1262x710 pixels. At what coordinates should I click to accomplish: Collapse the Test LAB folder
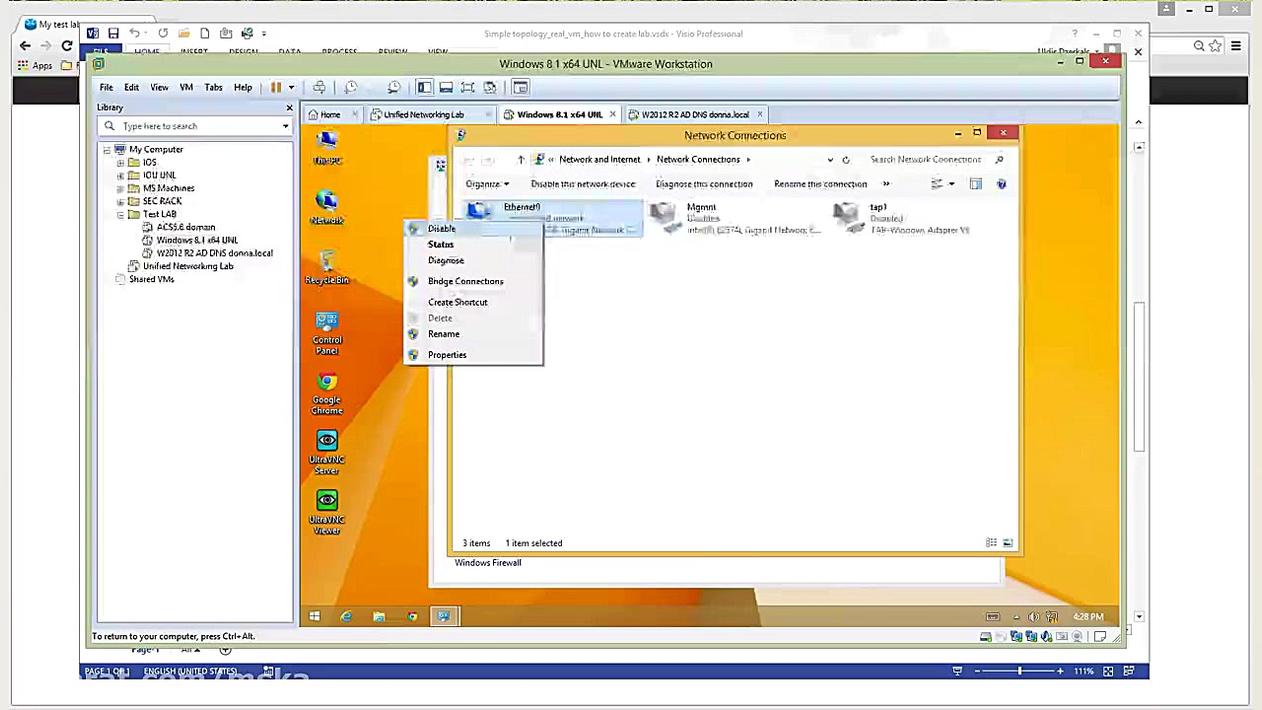120,215
